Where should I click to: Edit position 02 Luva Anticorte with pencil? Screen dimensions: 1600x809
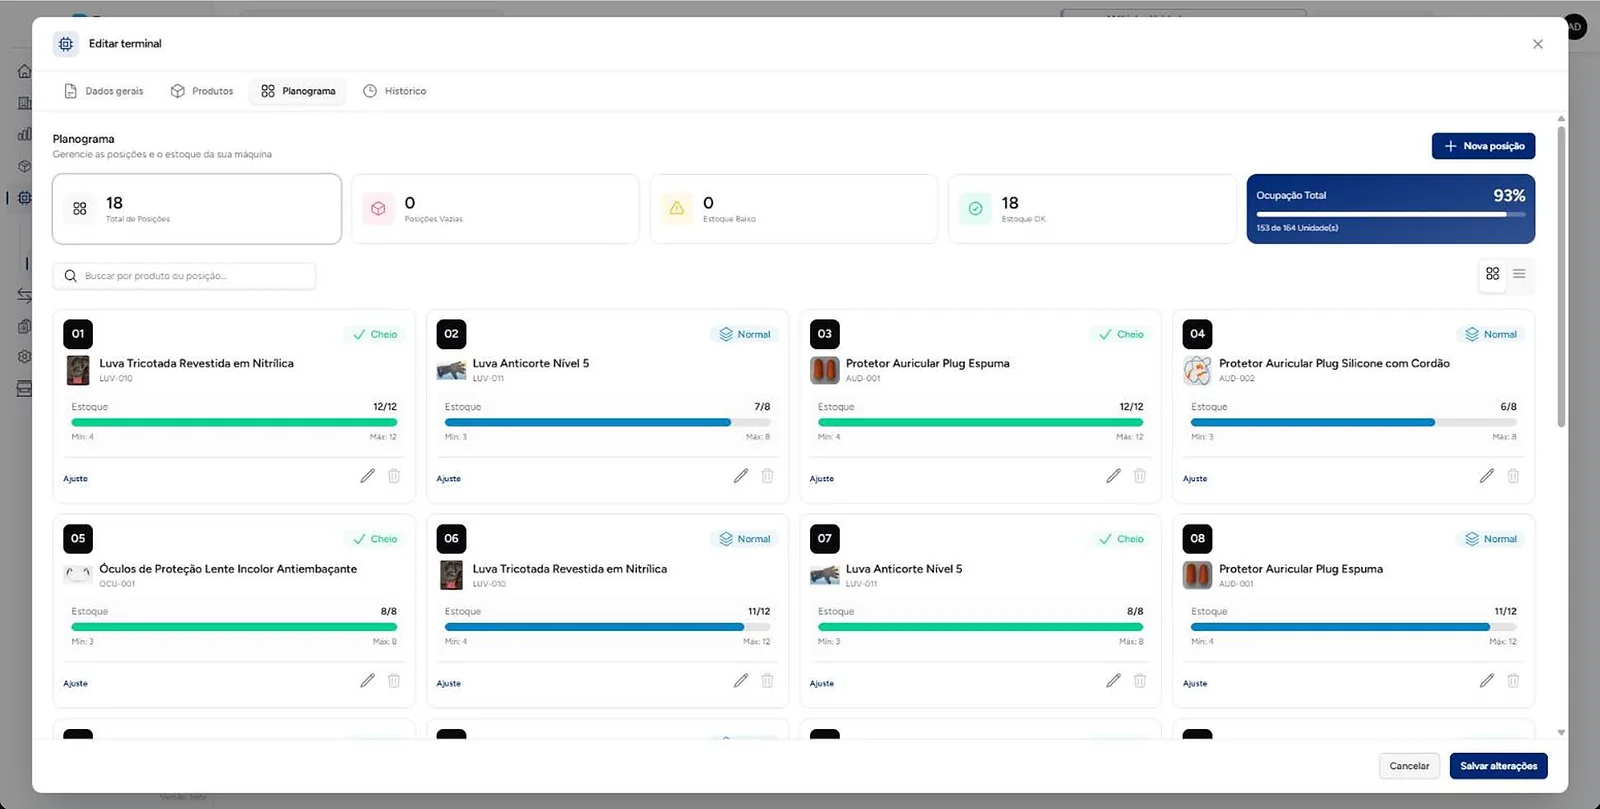point(741,476)
